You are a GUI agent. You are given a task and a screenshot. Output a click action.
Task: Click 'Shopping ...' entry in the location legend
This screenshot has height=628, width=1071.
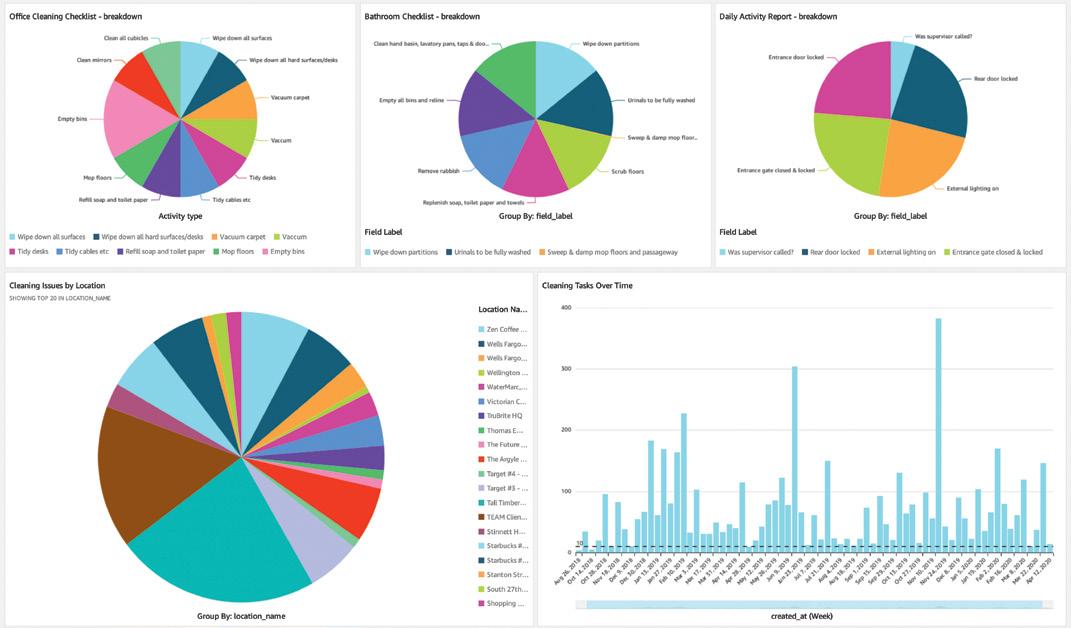[502, 603]
